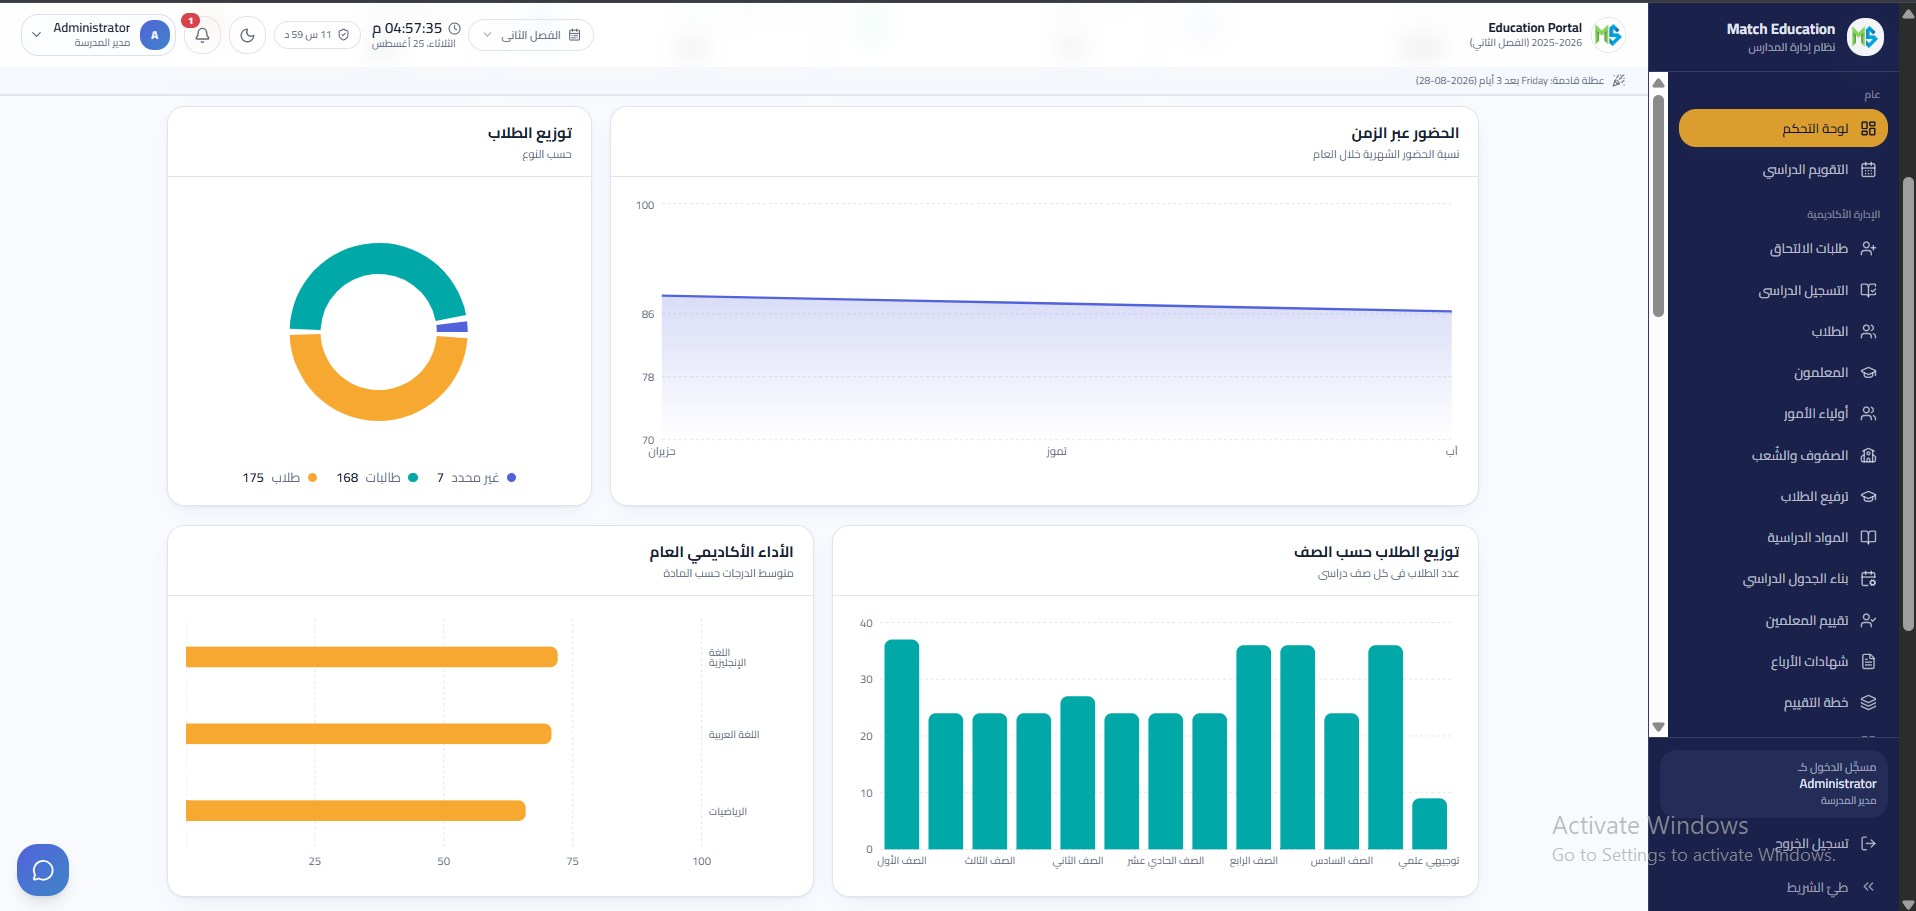Click open-book icon beside المواد الدراسية
The image size is (1916, 911).
(1868, 538)
